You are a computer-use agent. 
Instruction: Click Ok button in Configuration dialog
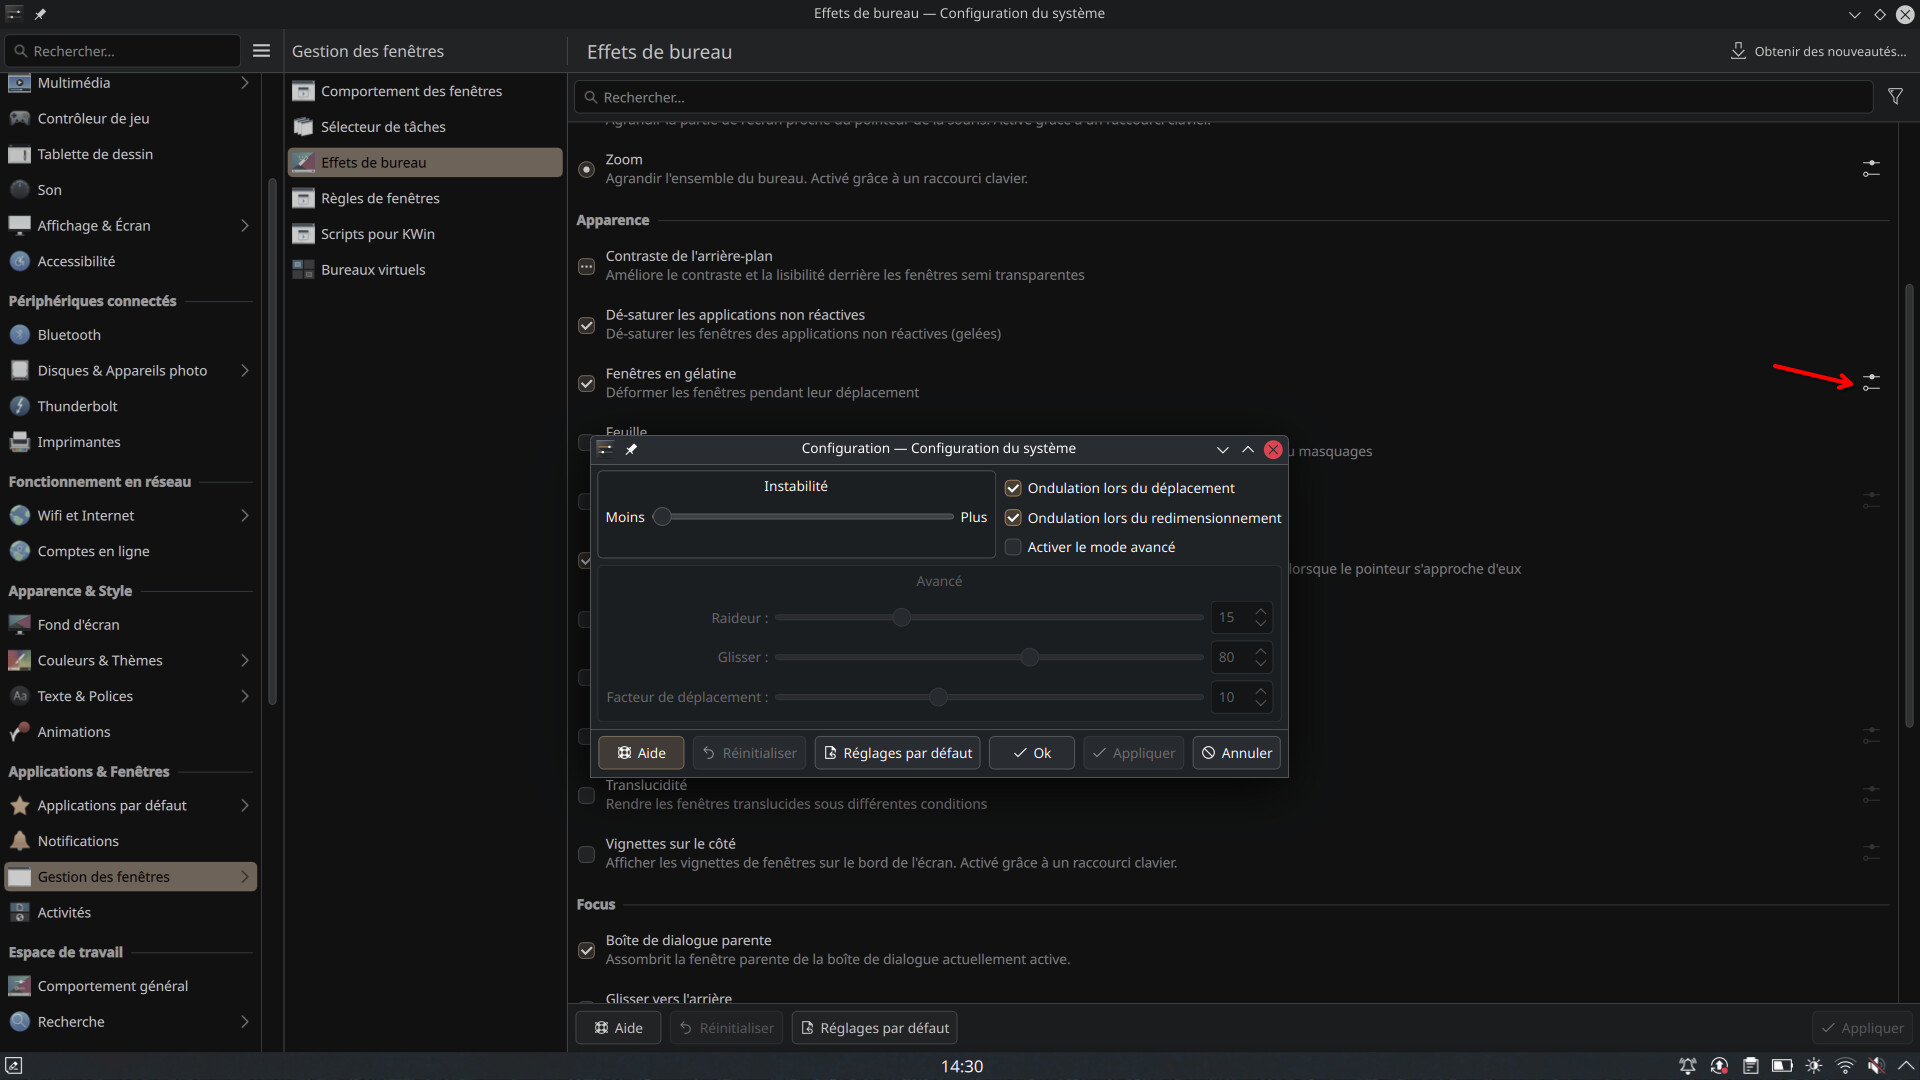[x=1031, y=753]
